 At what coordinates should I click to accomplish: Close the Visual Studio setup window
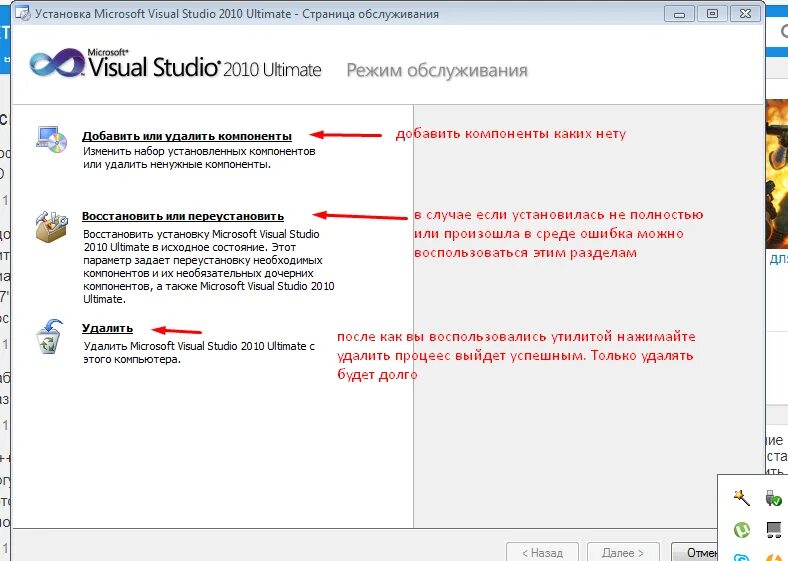click(746, 14)
